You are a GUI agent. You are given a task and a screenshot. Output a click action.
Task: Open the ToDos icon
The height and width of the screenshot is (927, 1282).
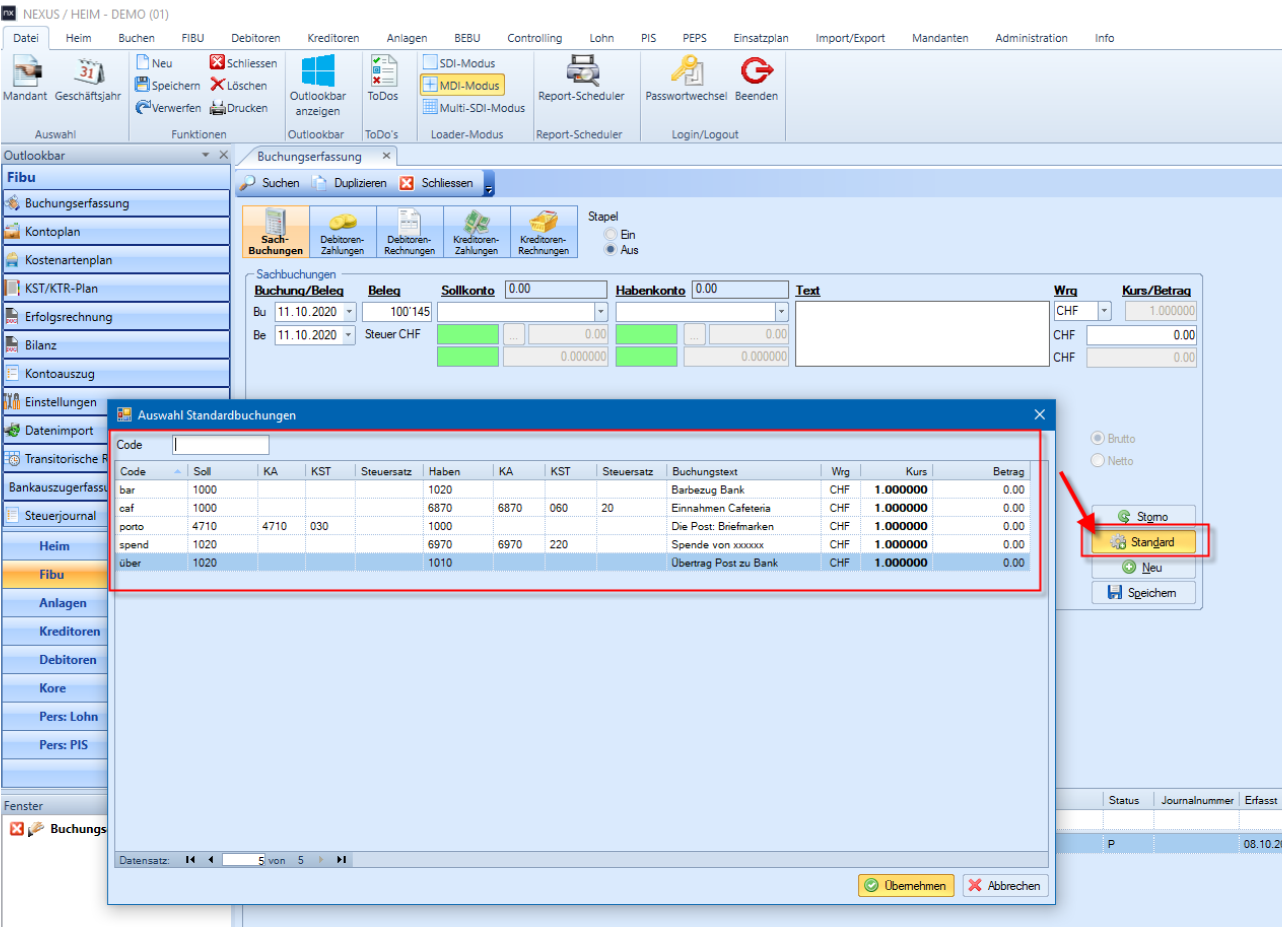(x=382, y=73)
